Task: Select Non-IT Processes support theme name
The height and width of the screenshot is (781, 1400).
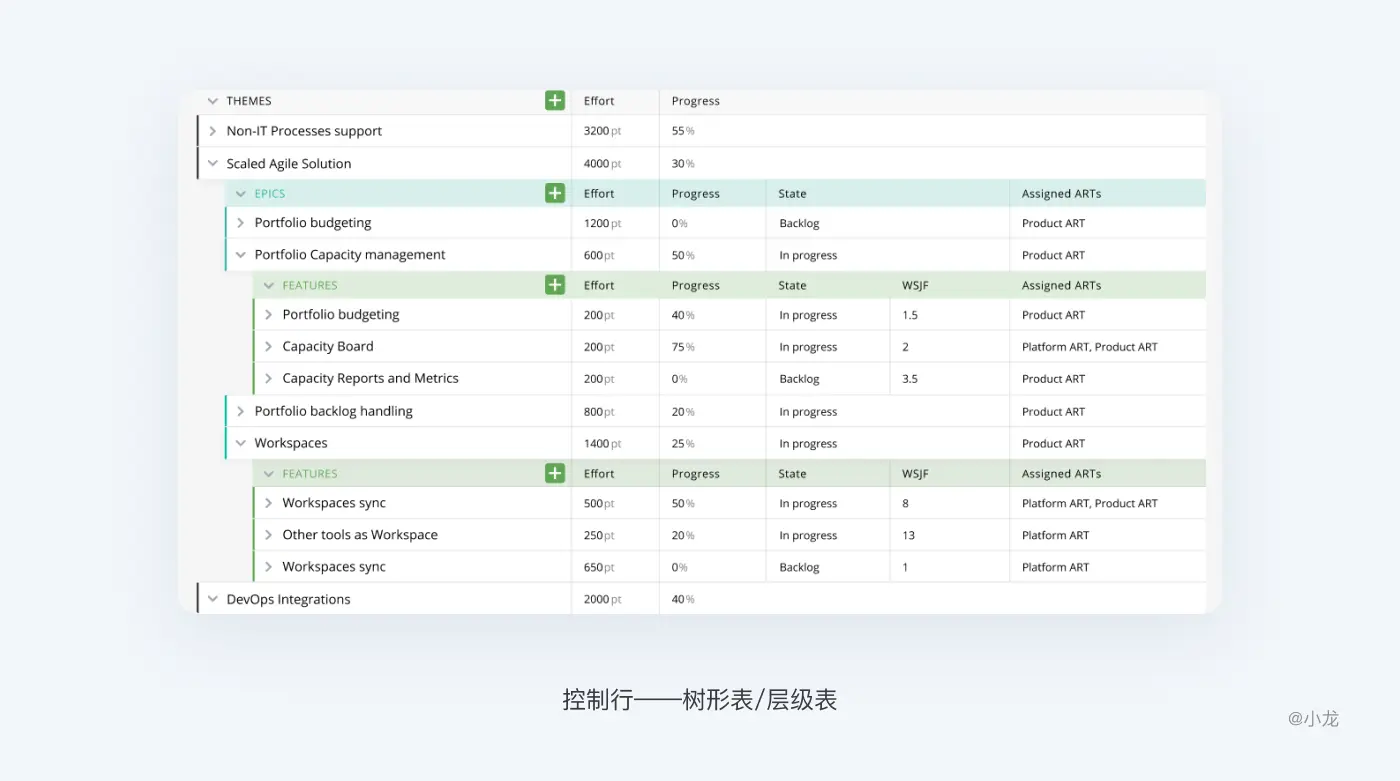Action: 304,131
